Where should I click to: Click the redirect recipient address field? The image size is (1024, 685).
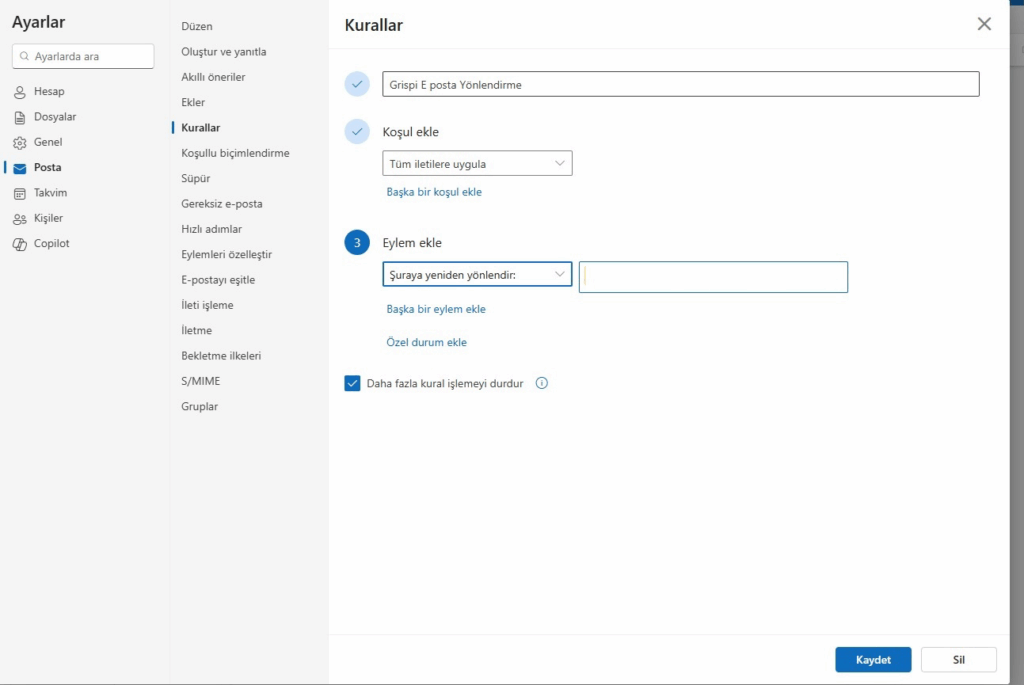[713, 277]
